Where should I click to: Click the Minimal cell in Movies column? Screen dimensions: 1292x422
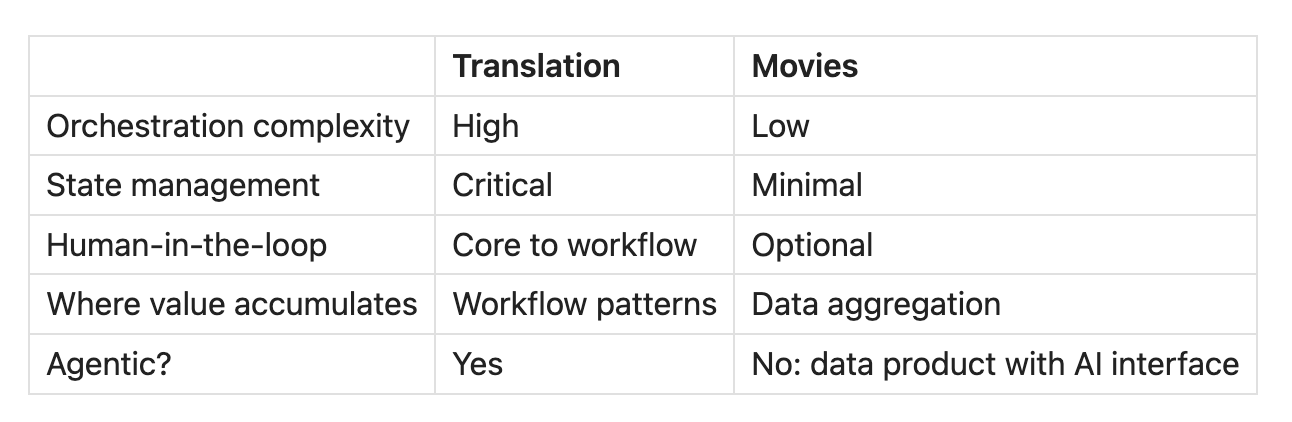[807, 185]
